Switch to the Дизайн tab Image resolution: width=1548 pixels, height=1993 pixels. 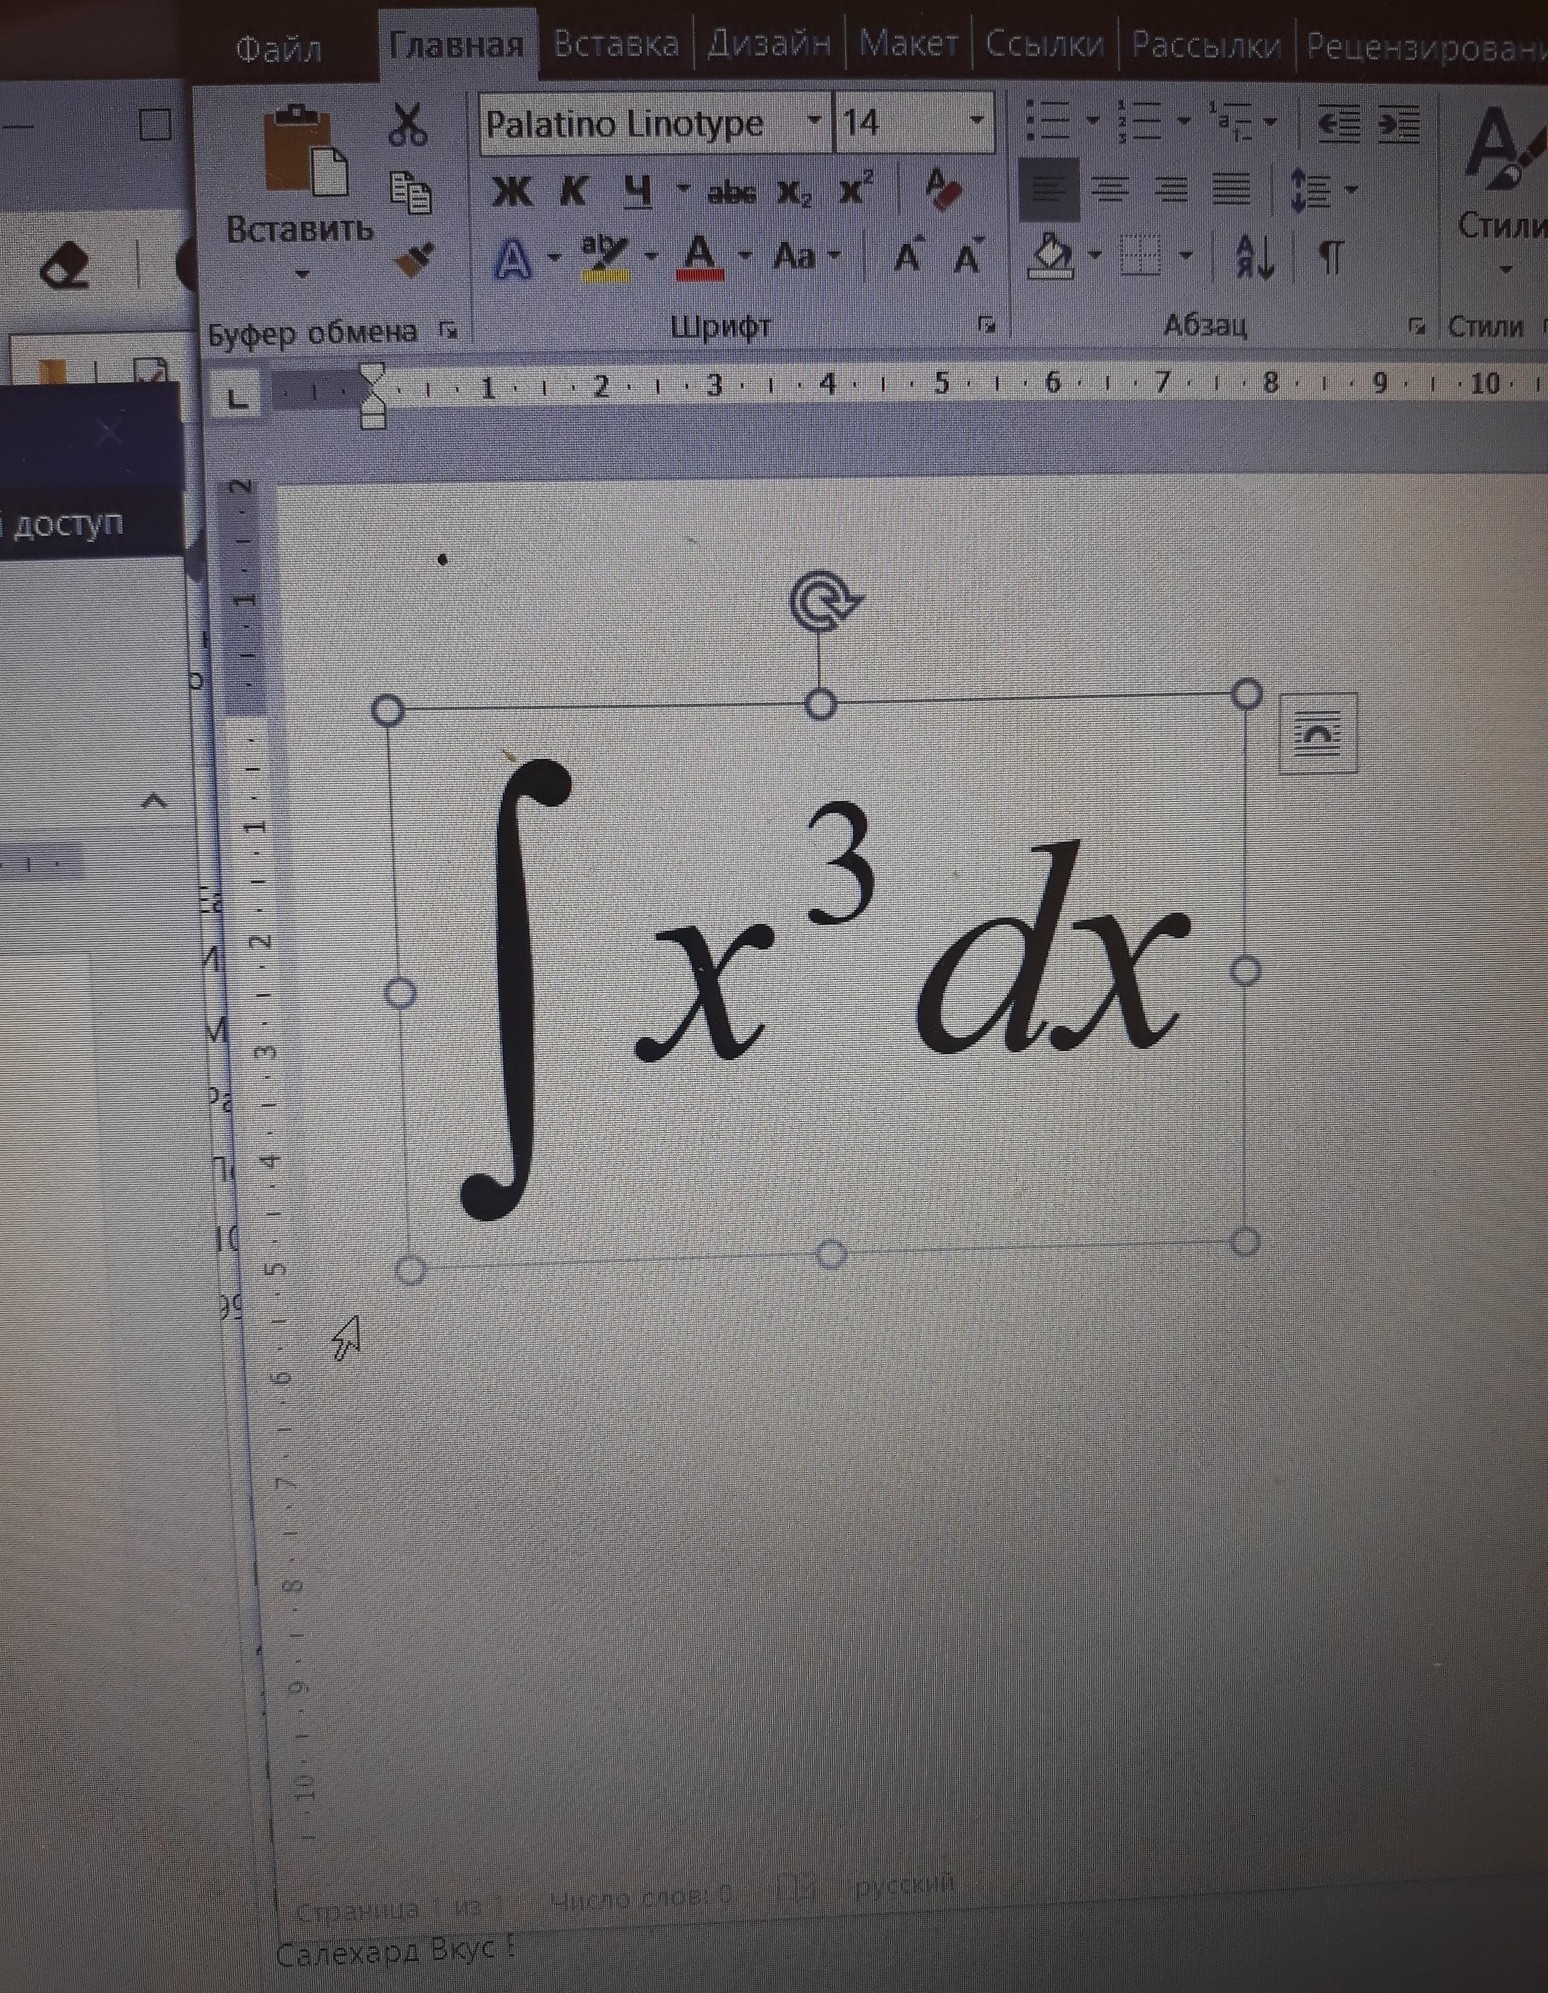point(770,44)
